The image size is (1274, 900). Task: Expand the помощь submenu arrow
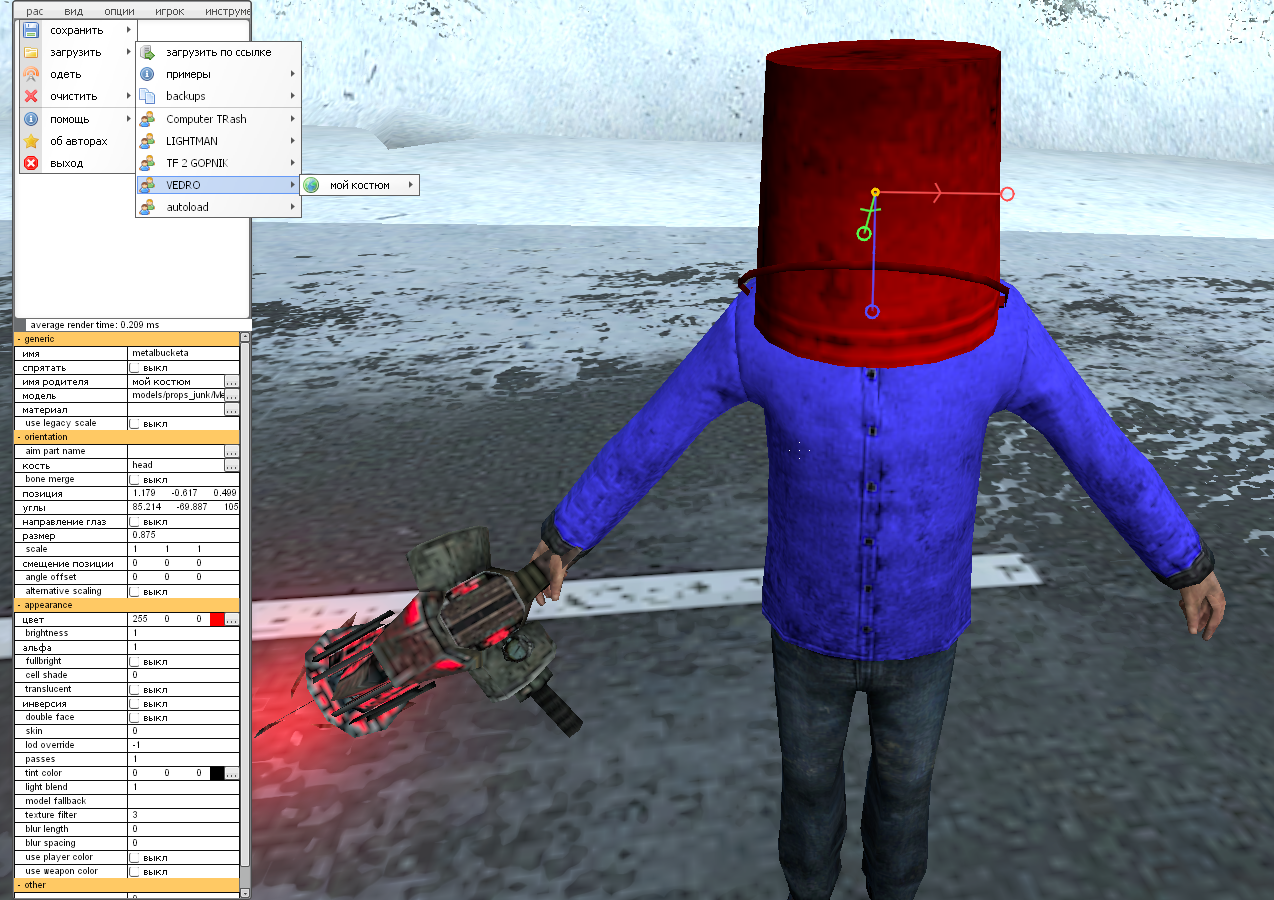coord(129,119)
